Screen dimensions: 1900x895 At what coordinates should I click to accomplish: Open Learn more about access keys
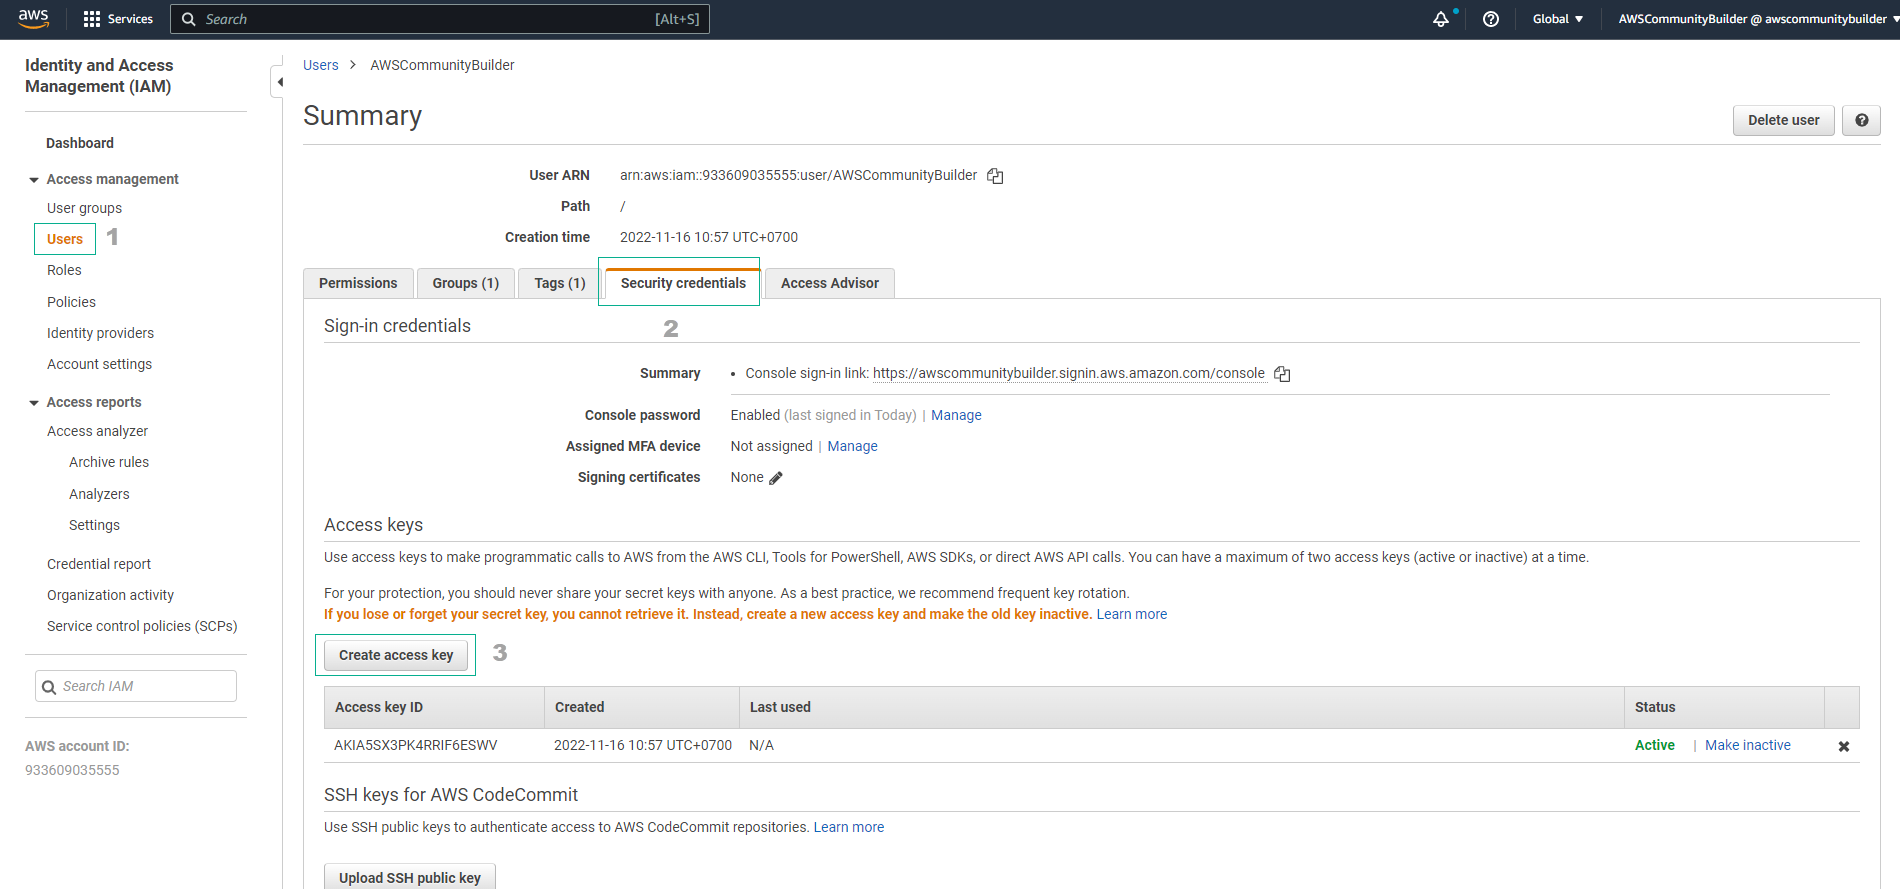pos(1132,614)
